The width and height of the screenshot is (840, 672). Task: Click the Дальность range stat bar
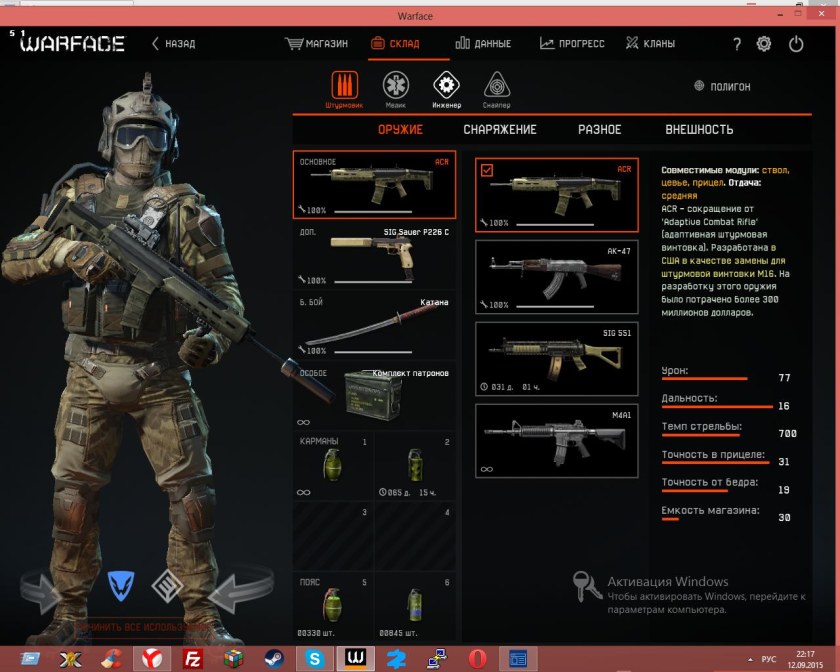pos(717,407)
